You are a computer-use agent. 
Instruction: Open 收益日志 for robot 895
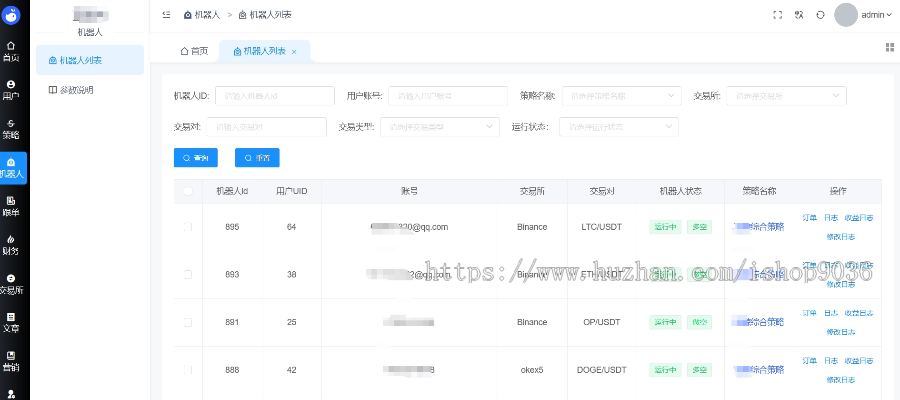click(x=859, y=218)
